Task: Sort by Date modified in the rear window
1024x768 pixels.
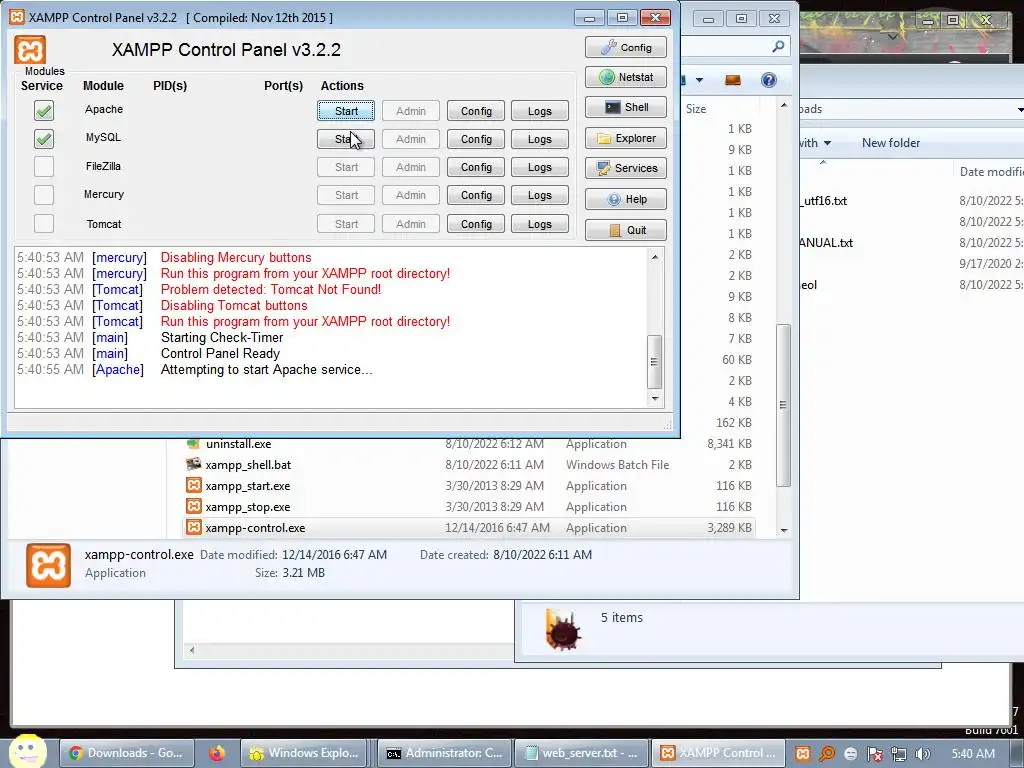Action: (x=991, y=172)
